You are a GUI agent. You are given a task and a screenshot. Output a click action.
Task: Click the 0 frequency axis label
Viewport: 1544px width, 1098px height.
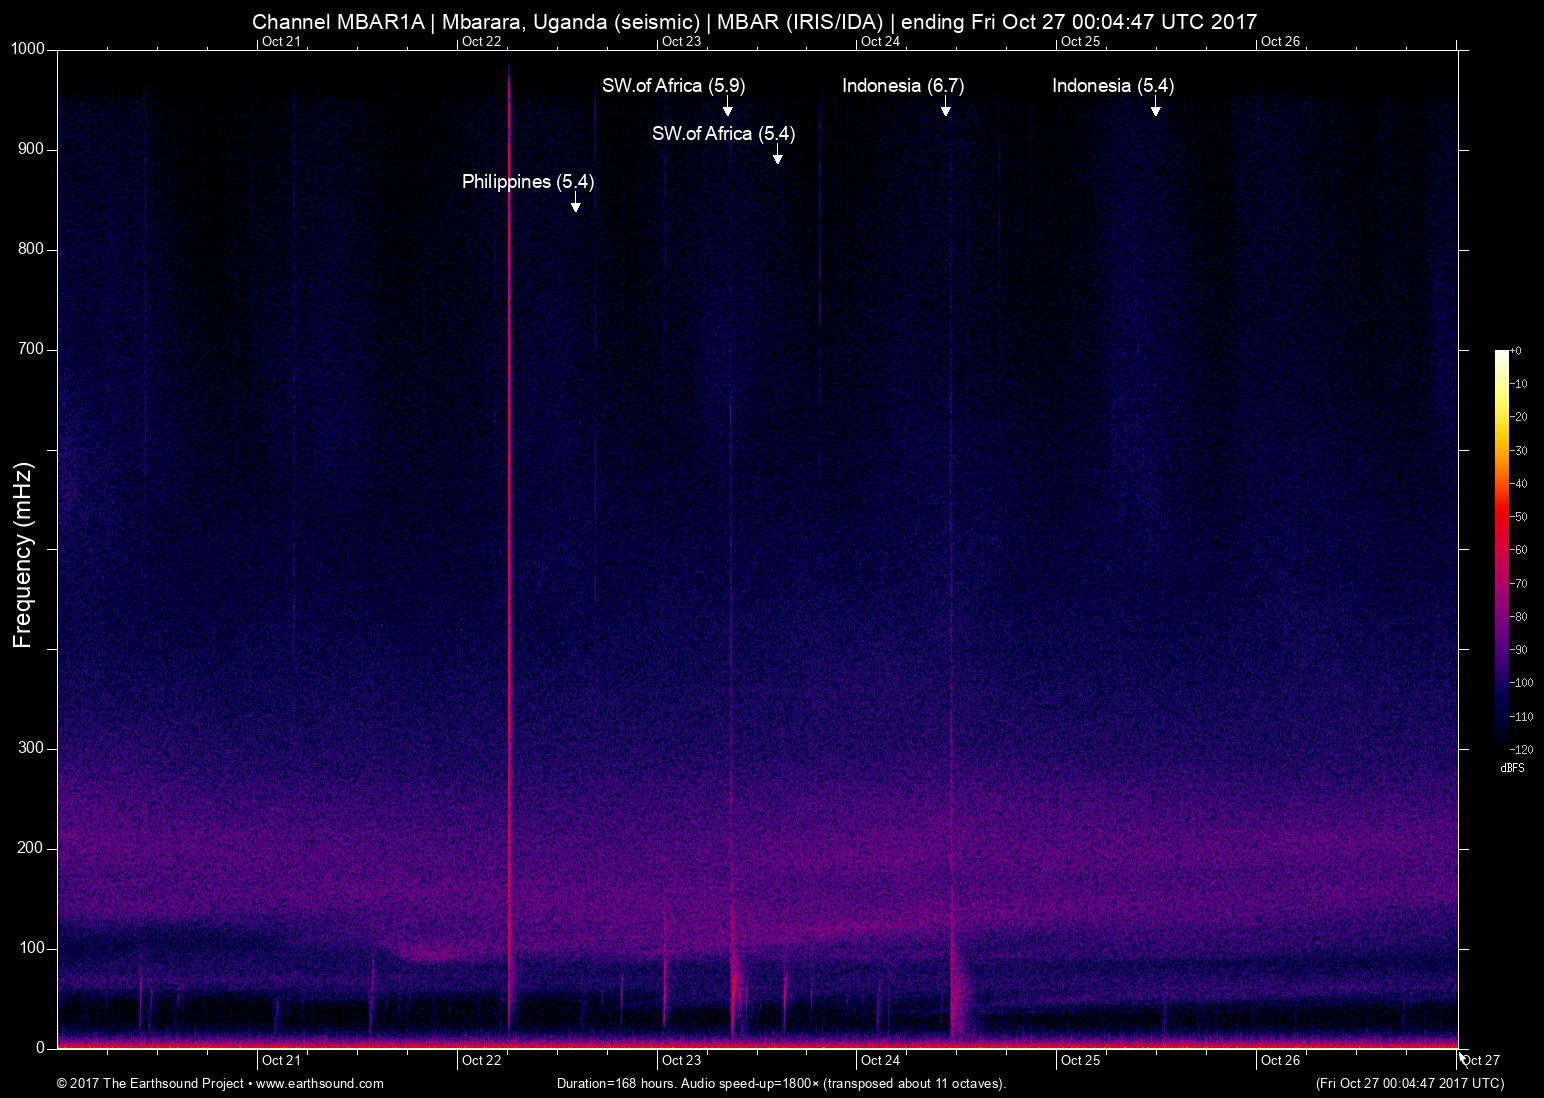(41, 1048)
